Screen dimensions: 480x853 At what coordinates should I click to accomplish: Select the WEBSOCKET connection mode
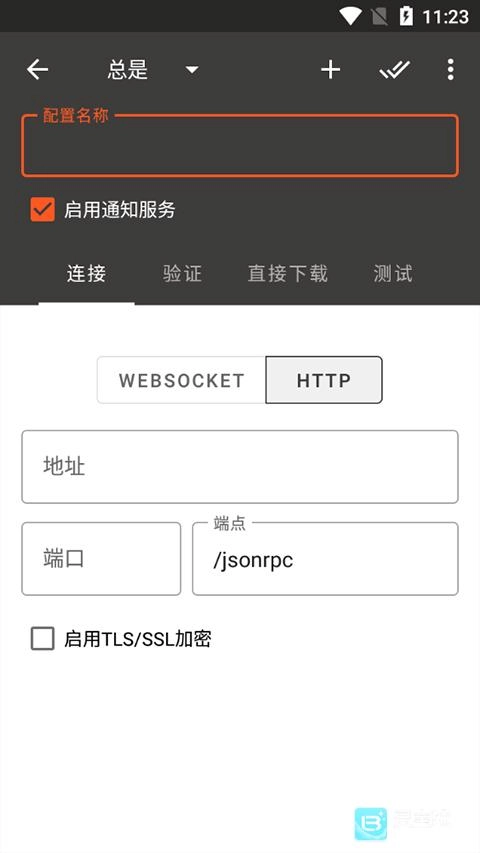(182, 380)
